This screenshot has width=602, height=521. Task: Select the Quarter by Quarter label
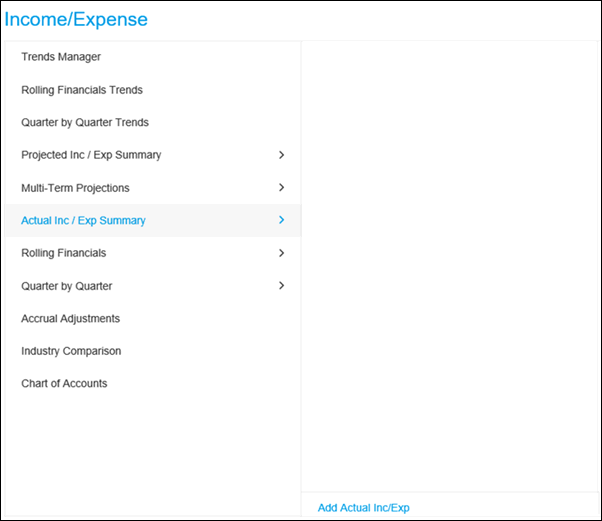coord(67,286)
